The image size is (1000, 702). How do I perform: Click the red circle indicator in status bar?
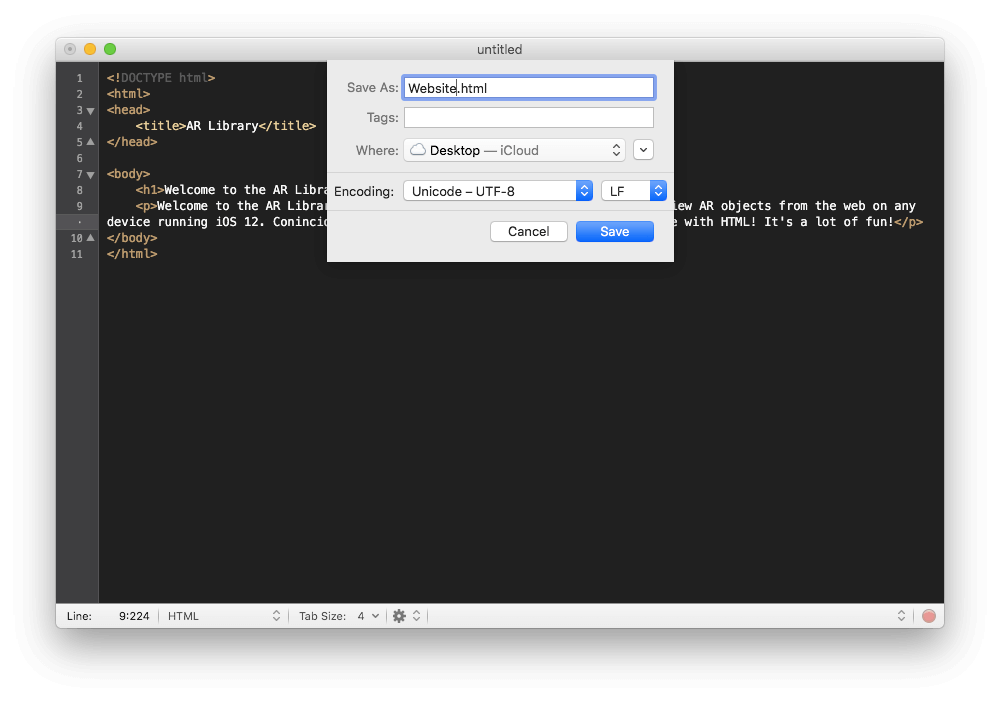929,616
